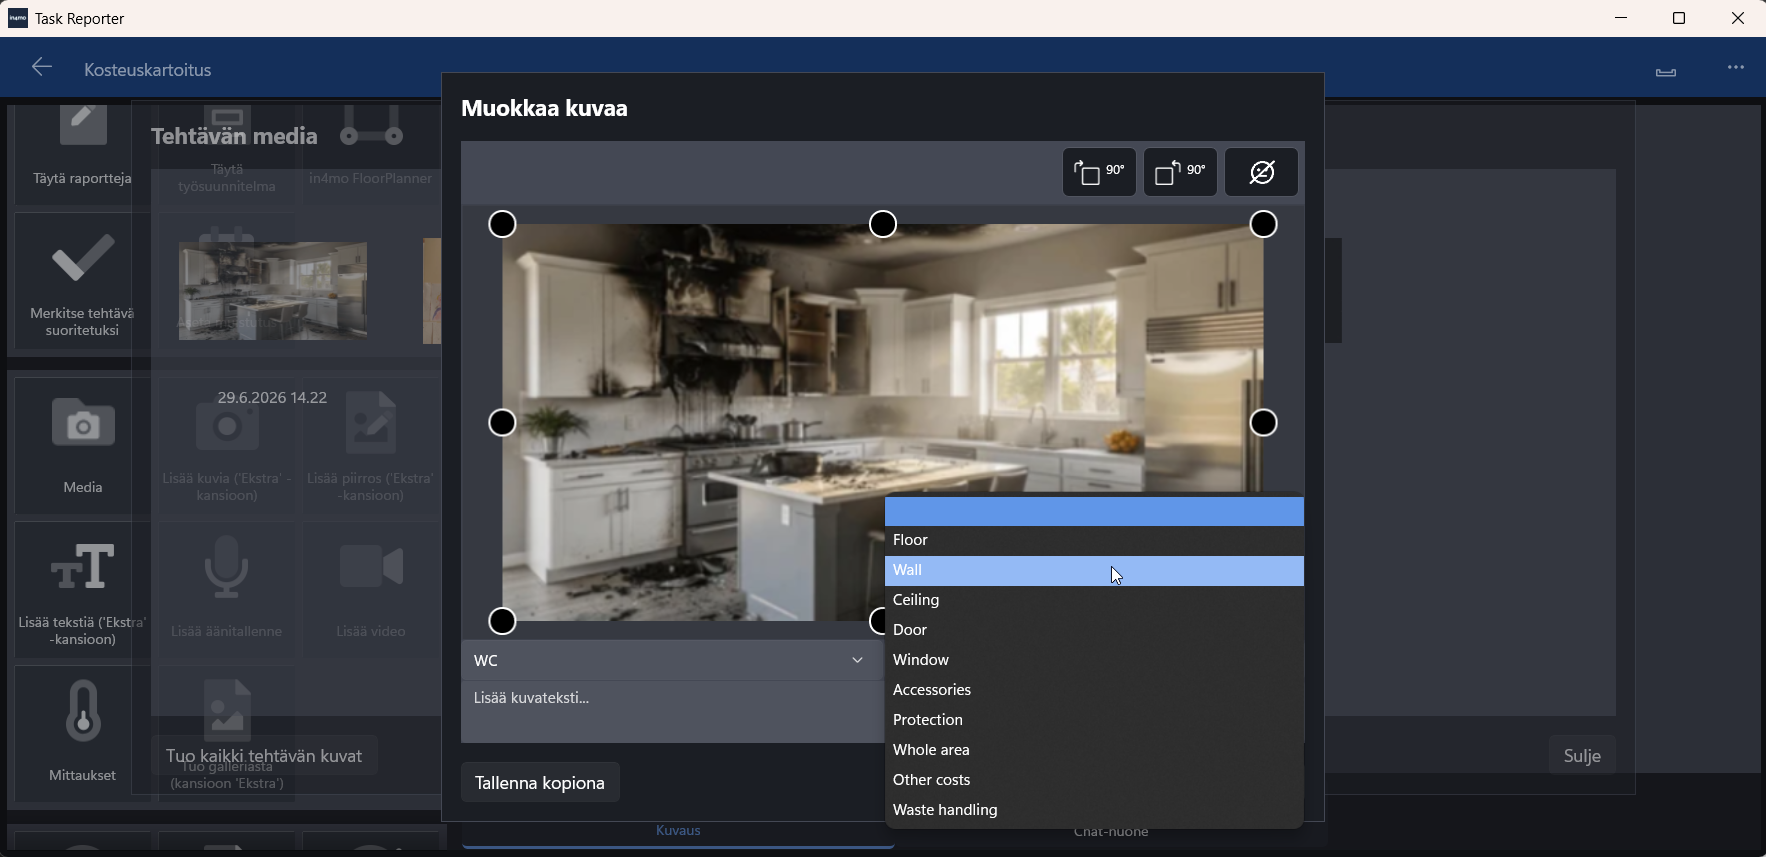Viewport: 1766px width, 857px height.
Task: Open the three-dot more options menu
Action: tap(1736, 68)
